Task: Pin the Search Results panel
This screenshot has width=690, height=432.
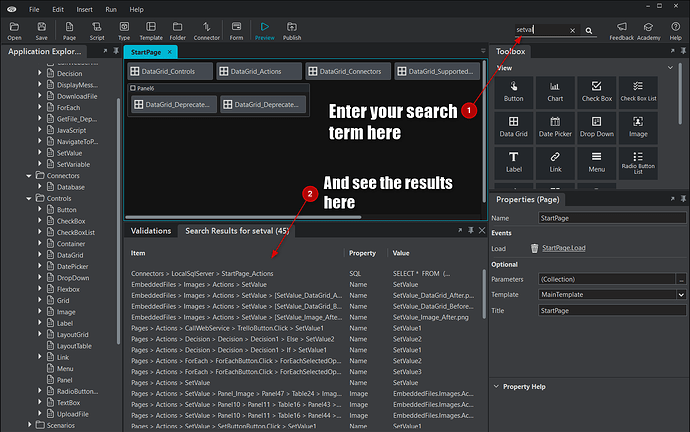Action: coord(471,230)
